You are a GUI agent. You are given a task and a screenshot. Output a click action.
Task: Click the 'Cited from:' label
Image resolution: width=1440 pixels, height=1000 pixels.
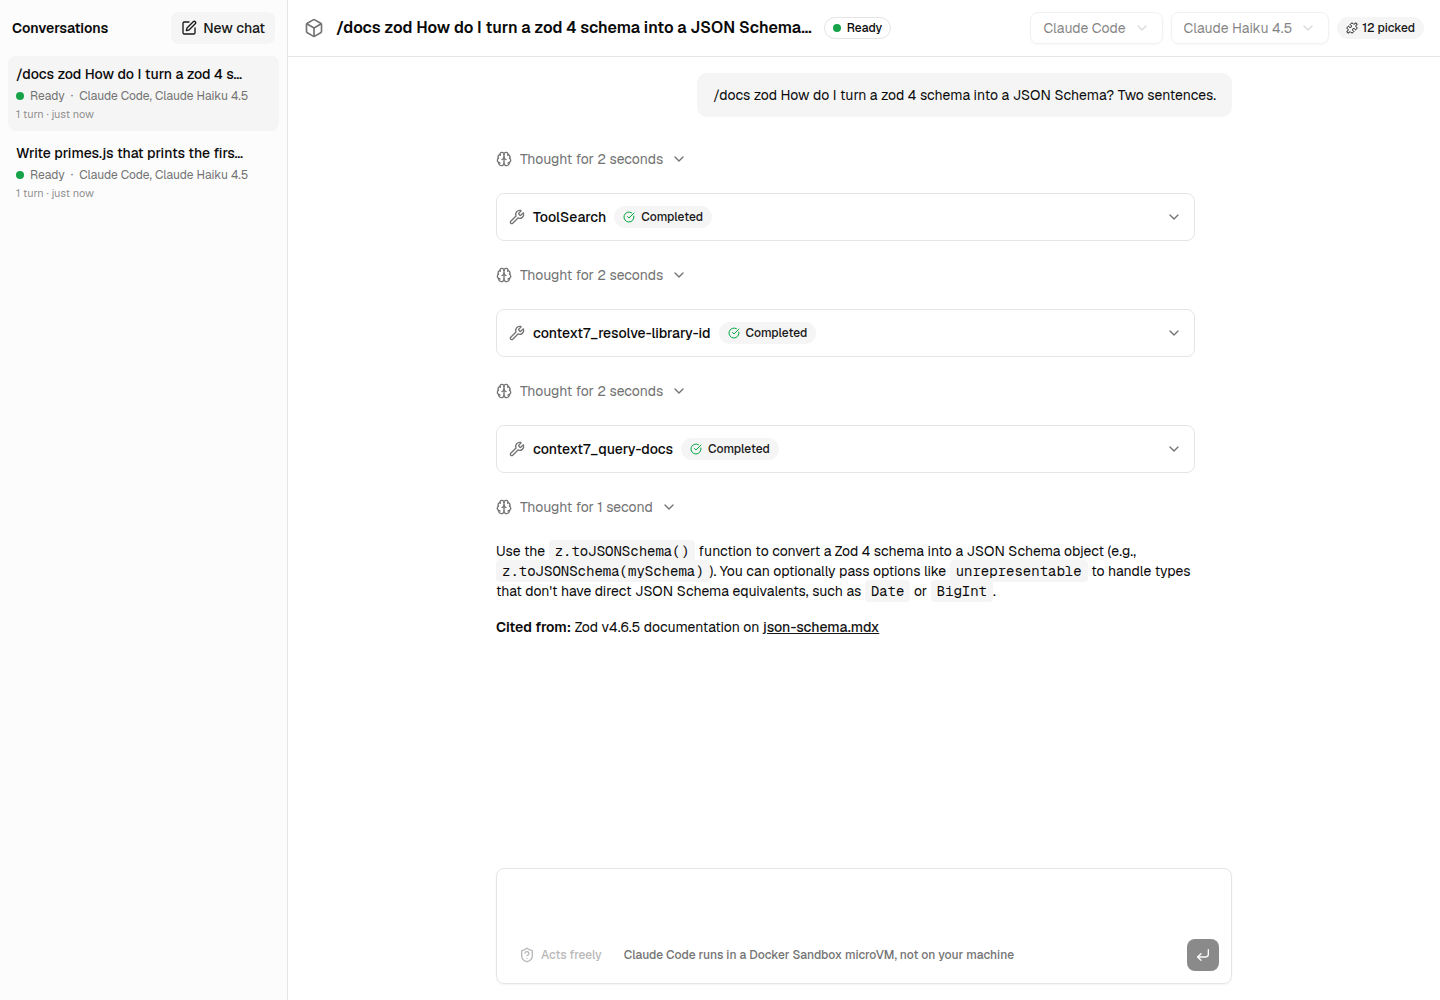[533, 627]
